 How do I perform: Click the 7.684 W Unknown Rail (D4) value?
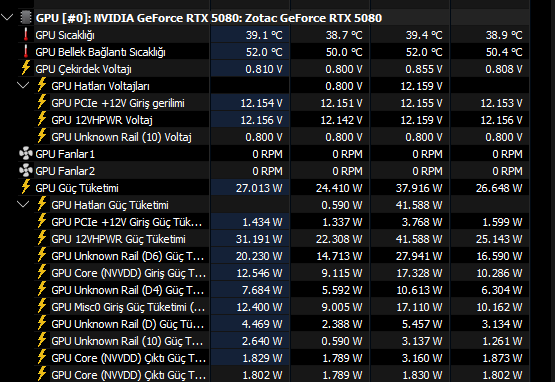point(262,290)
